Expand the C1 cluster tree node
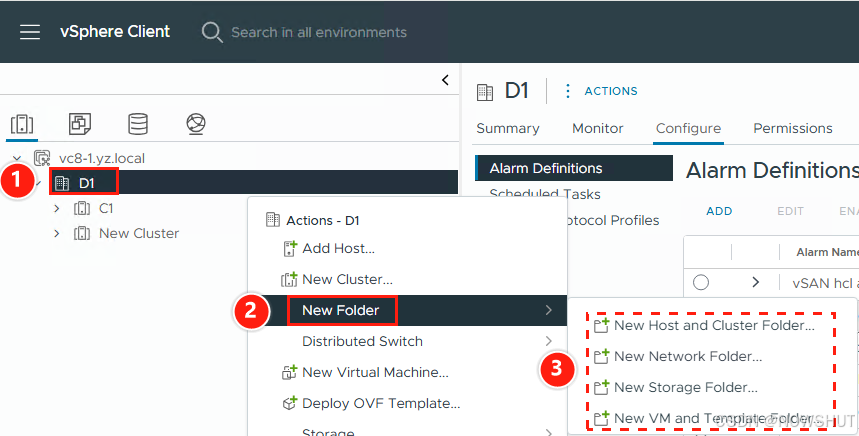 57,208
